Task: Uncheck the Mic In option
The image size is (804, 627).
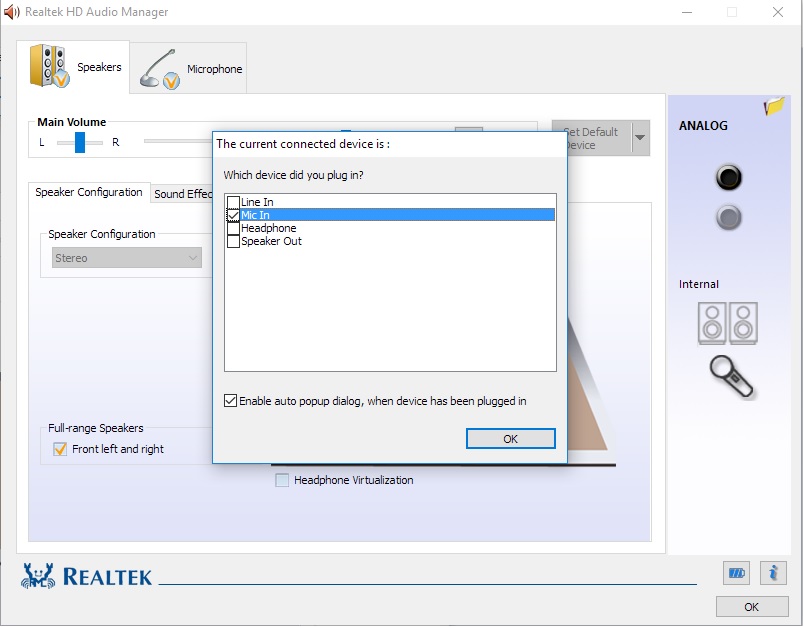Action: (233, 215)
